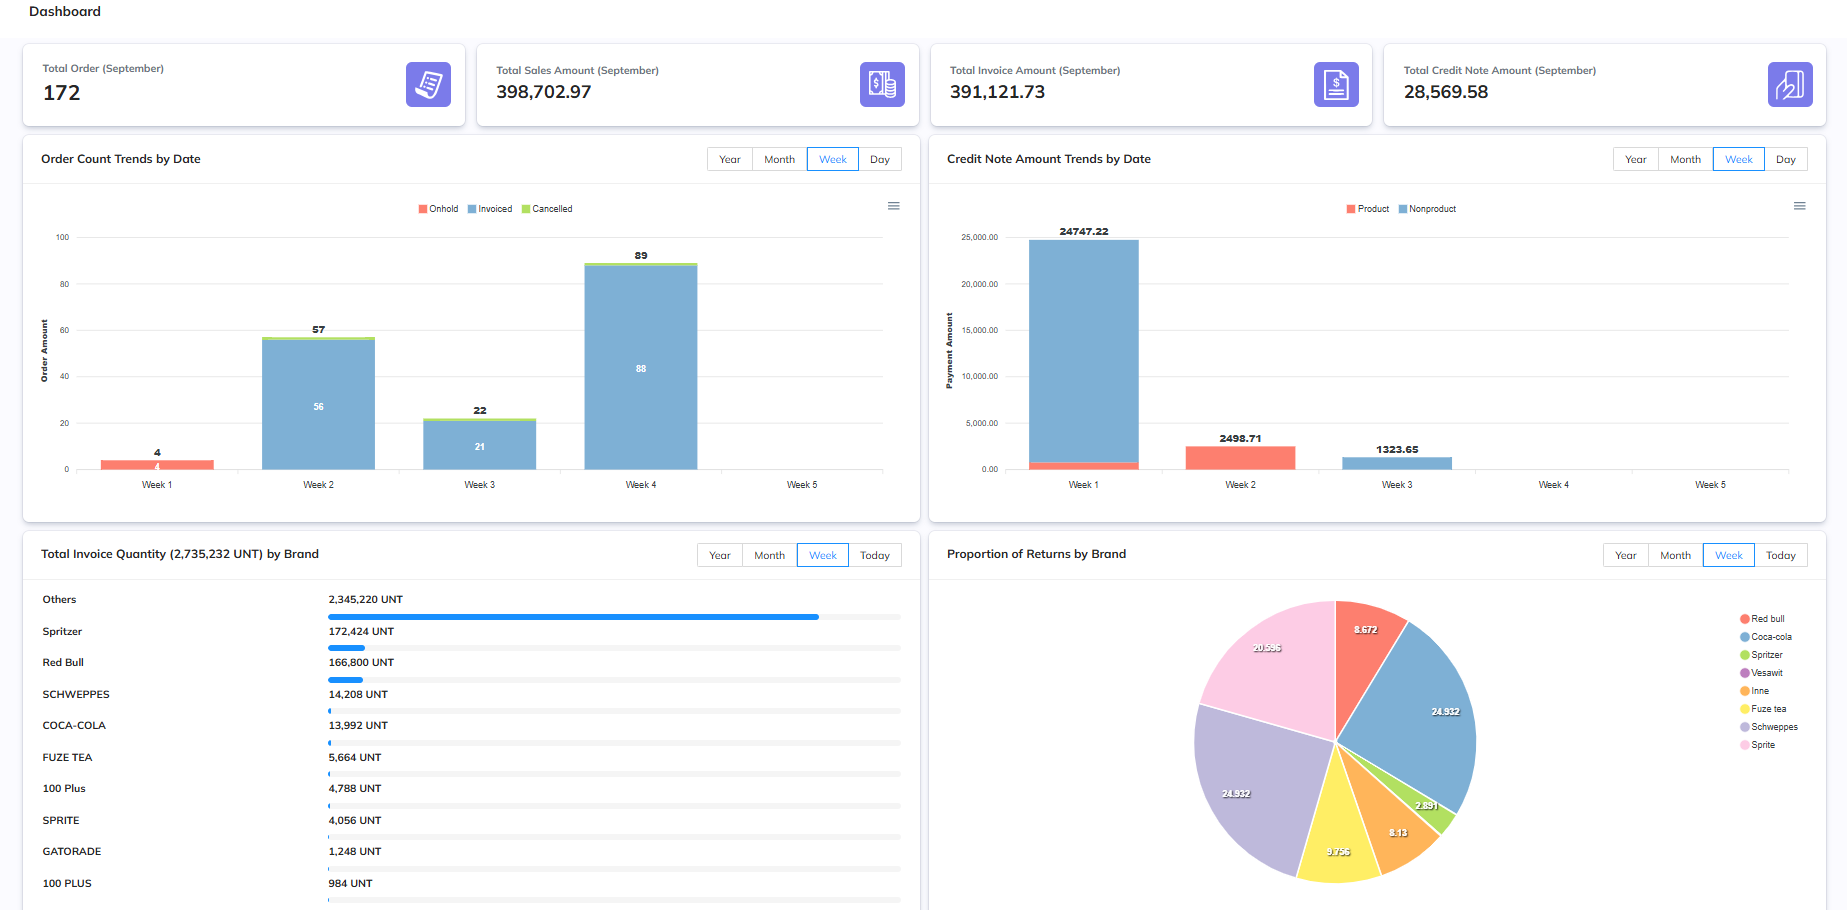Click the Total Invoice Amount document icon

[x=1336, y=84]
